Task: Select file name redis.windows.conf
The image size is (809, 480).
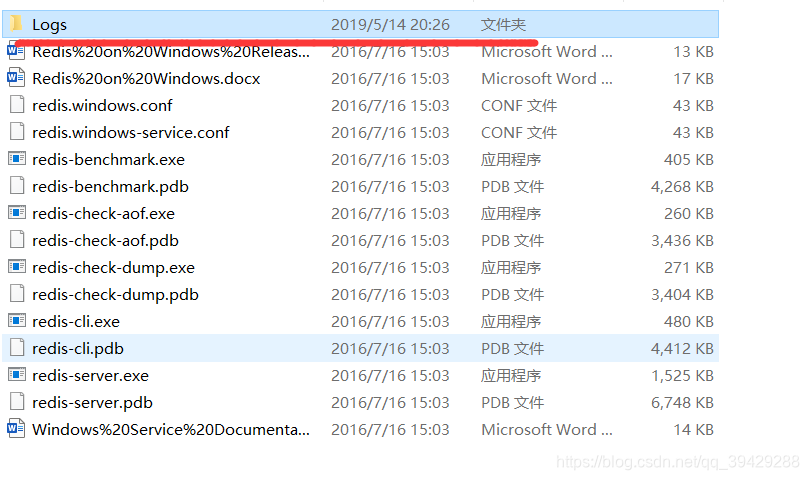Action: coord(102,105)
